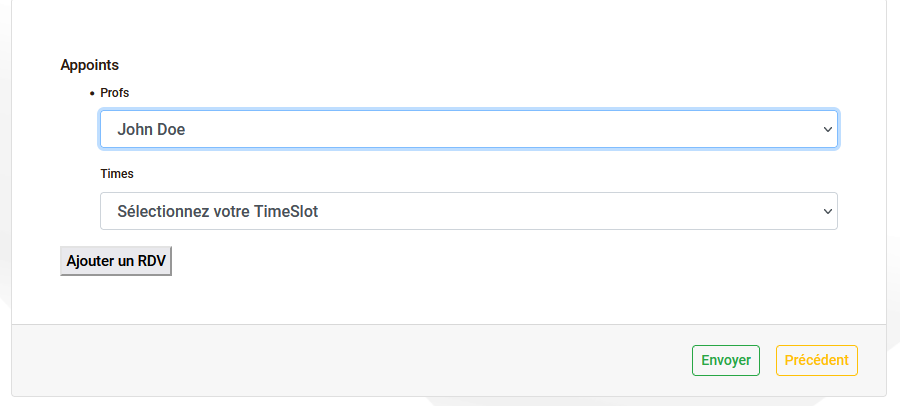The image size is (900, 406).
Task: Click the Appoints section heading
Action: click(x=90, y=65)
